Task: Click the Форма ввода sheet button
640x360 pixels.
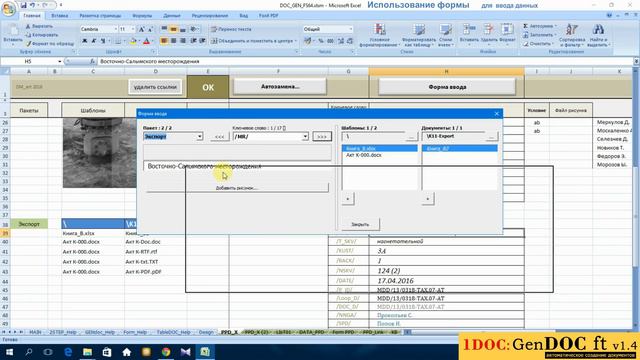Action: click(x=447, y=87)
